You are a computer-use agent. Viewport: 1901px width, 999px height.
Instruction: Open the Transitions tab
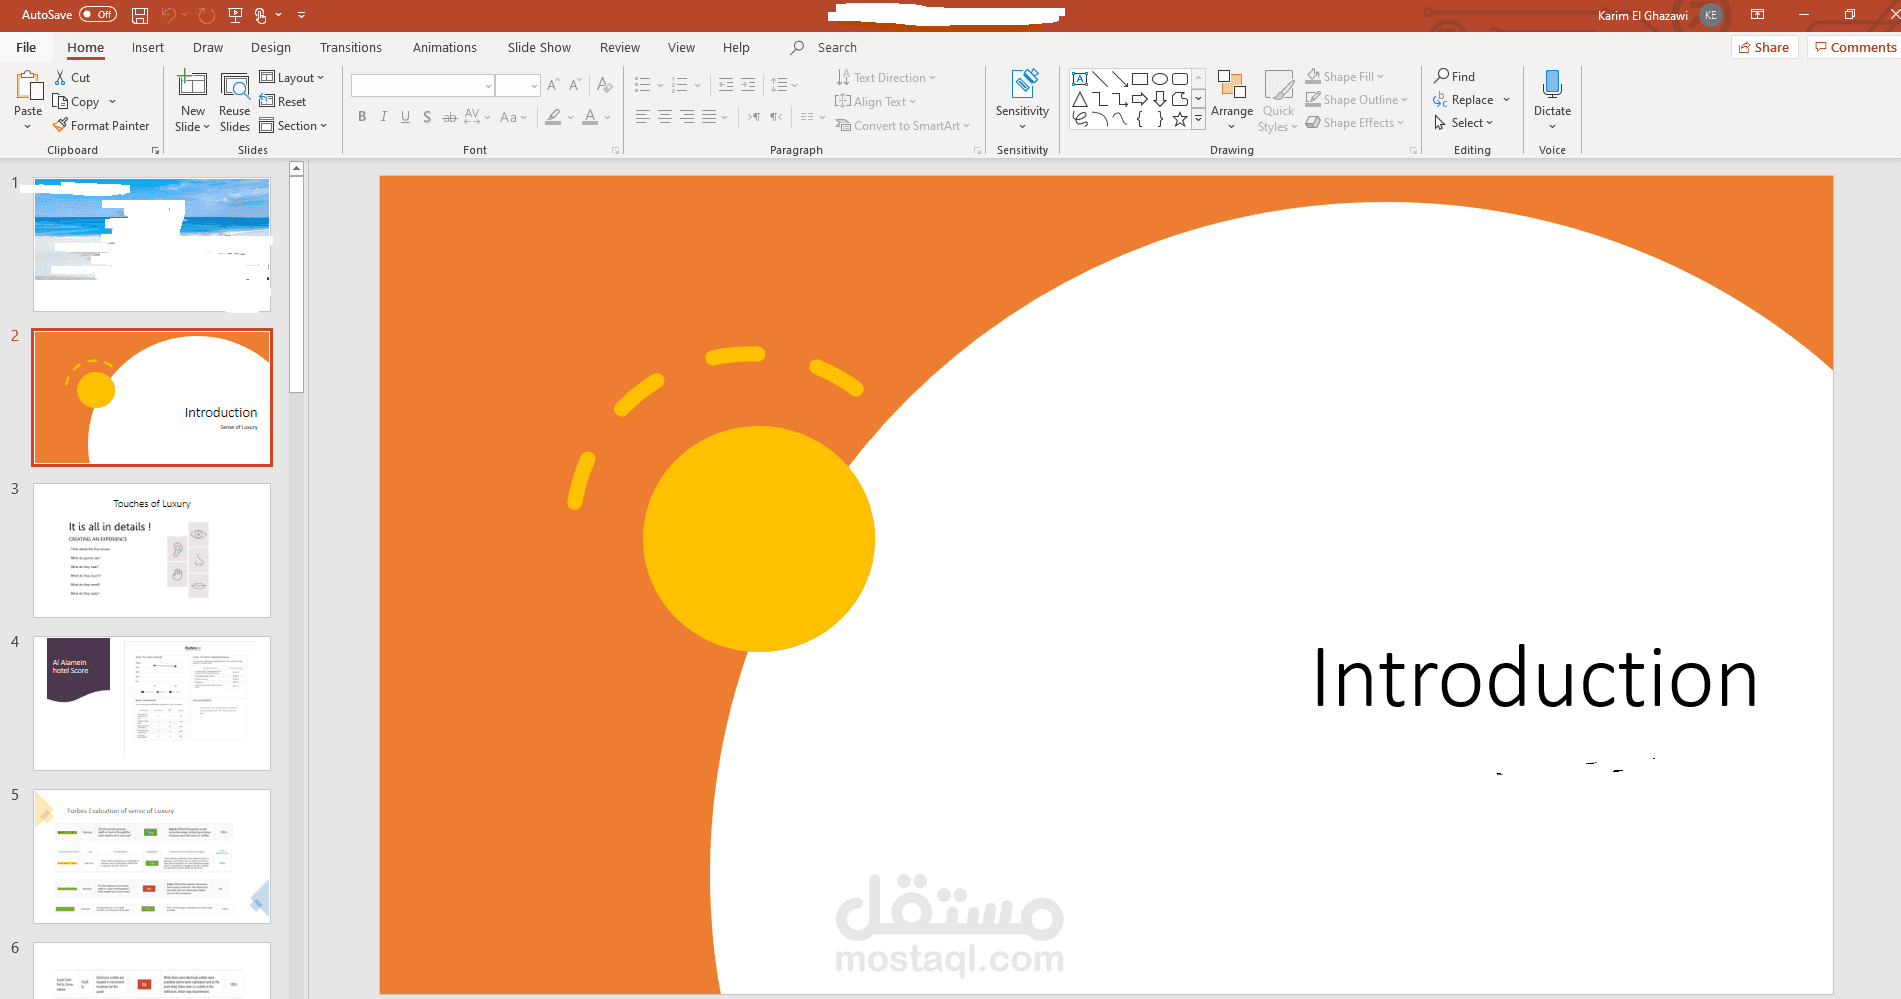click(x=351, y=47)
